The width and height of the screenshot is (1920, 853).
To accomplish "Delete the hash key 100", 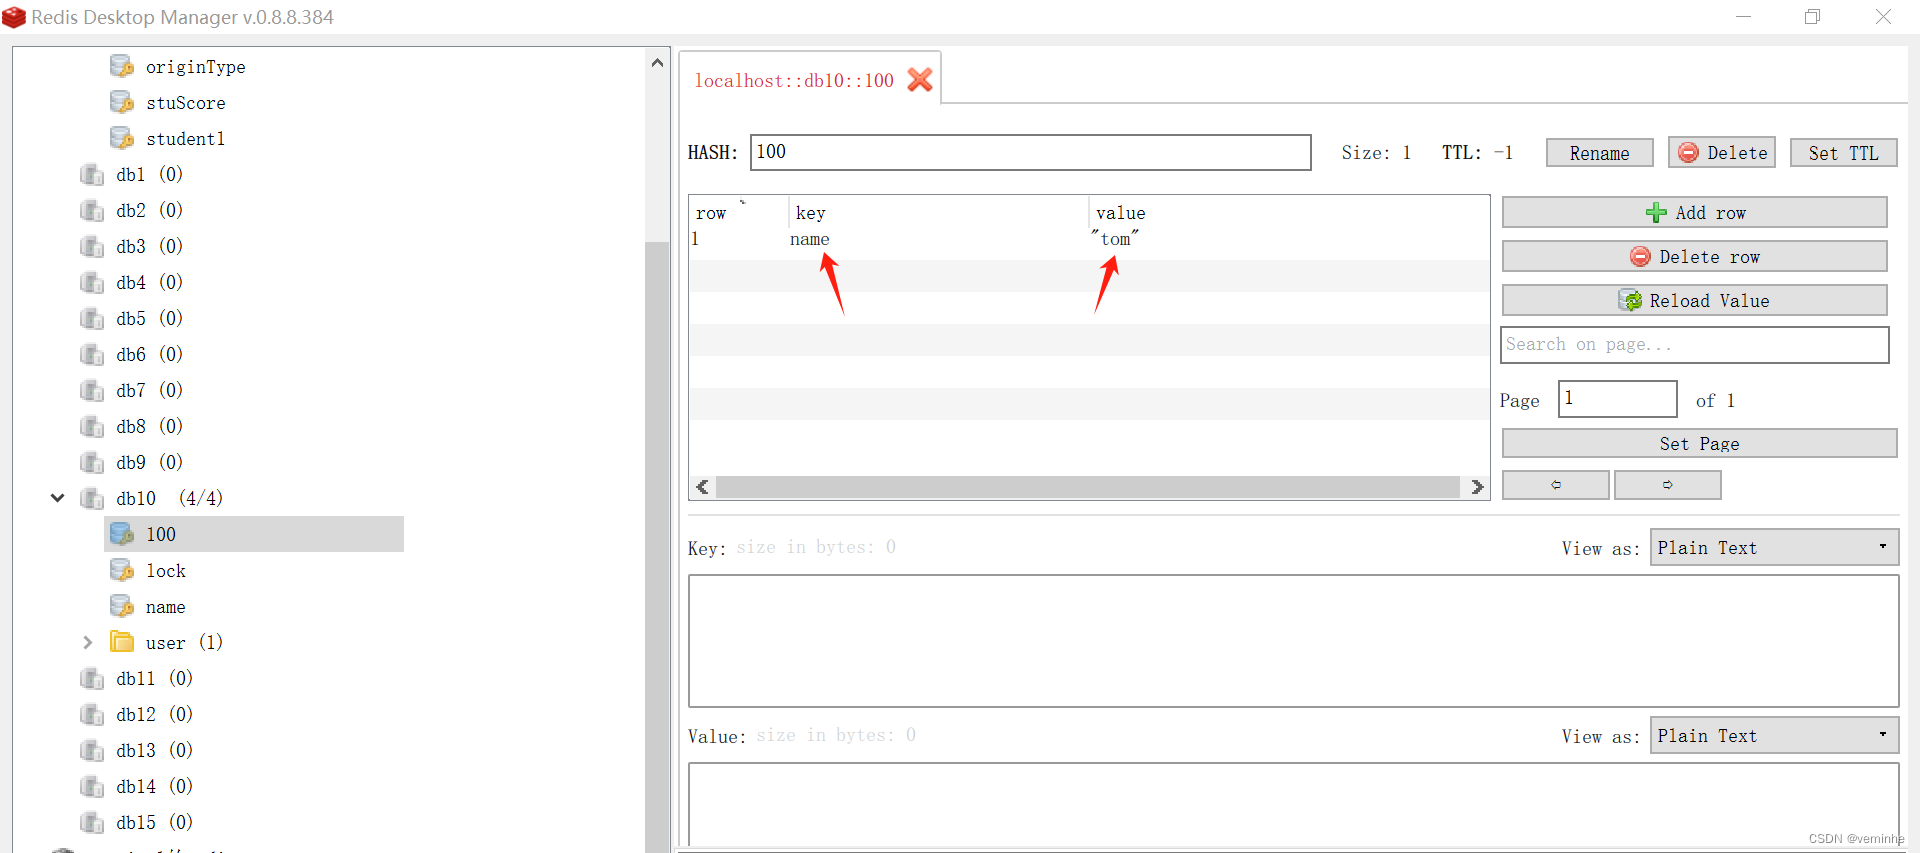I will 1721,153.
